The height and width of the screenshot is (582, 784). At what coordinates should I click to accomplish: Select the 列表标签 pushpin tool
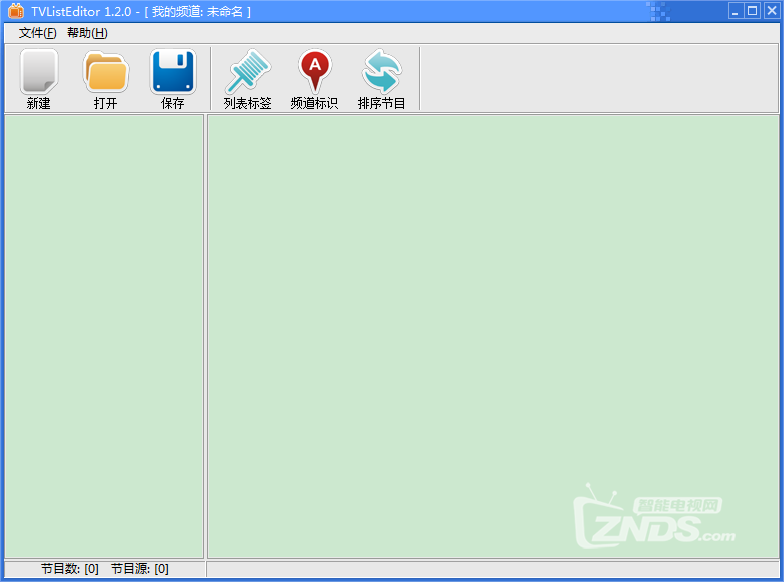coord(248,78)
